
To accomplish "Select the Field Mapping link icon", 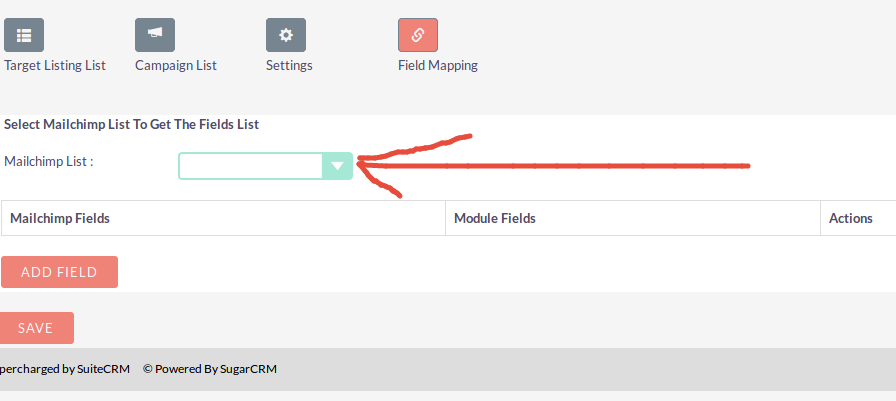I will (x=418, y=35).
